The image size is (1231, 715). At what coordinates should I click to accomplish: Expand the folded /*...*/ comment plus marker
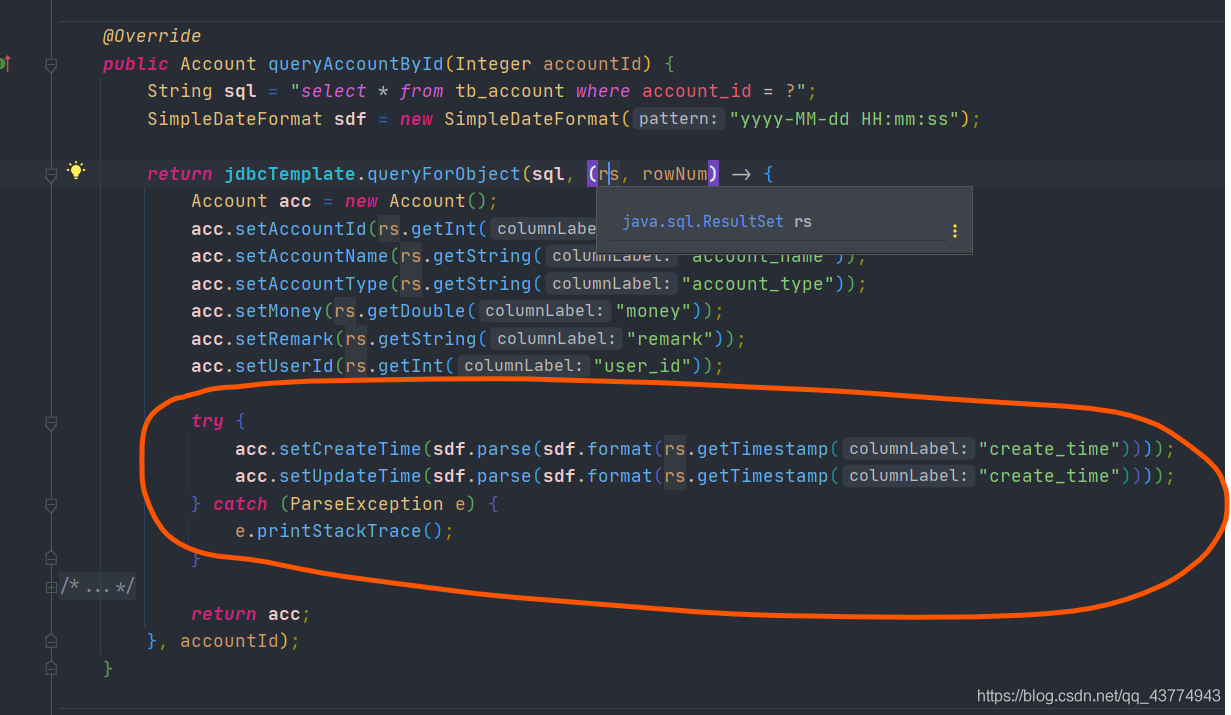pos(51,588)
